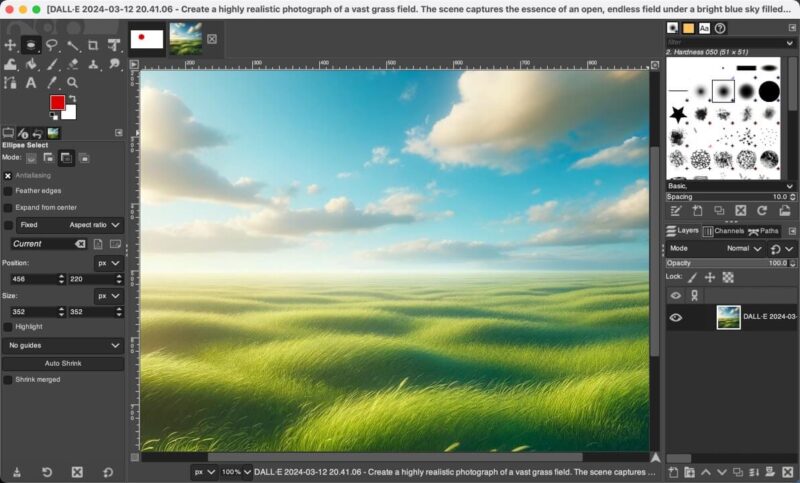This screenshot has height=483, width=800.
Task: Select the Ellipse Select tool
Action: click(31, 45)
